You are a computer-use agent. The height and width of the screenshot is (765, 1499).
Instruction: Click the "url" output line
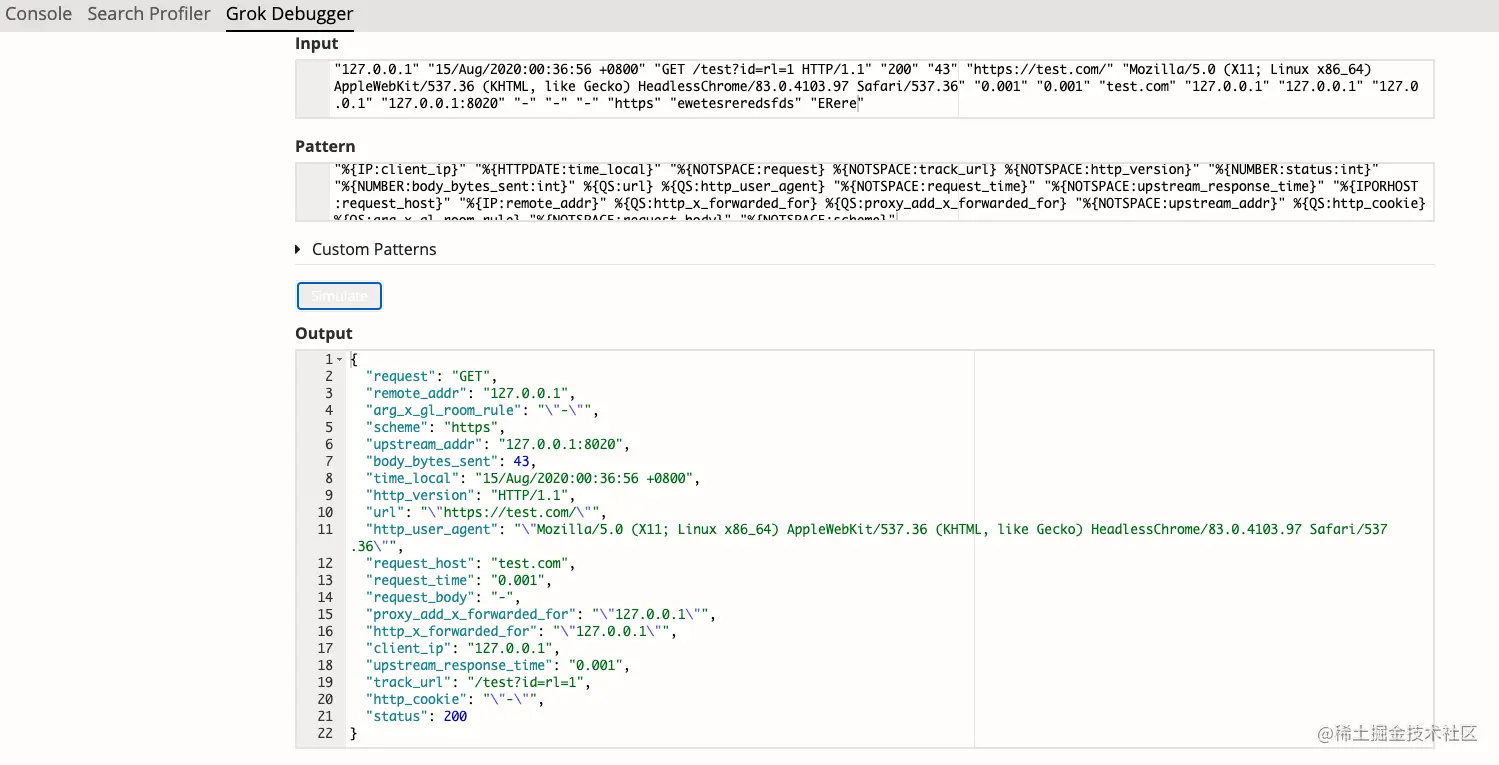click(x=486, y=512)
